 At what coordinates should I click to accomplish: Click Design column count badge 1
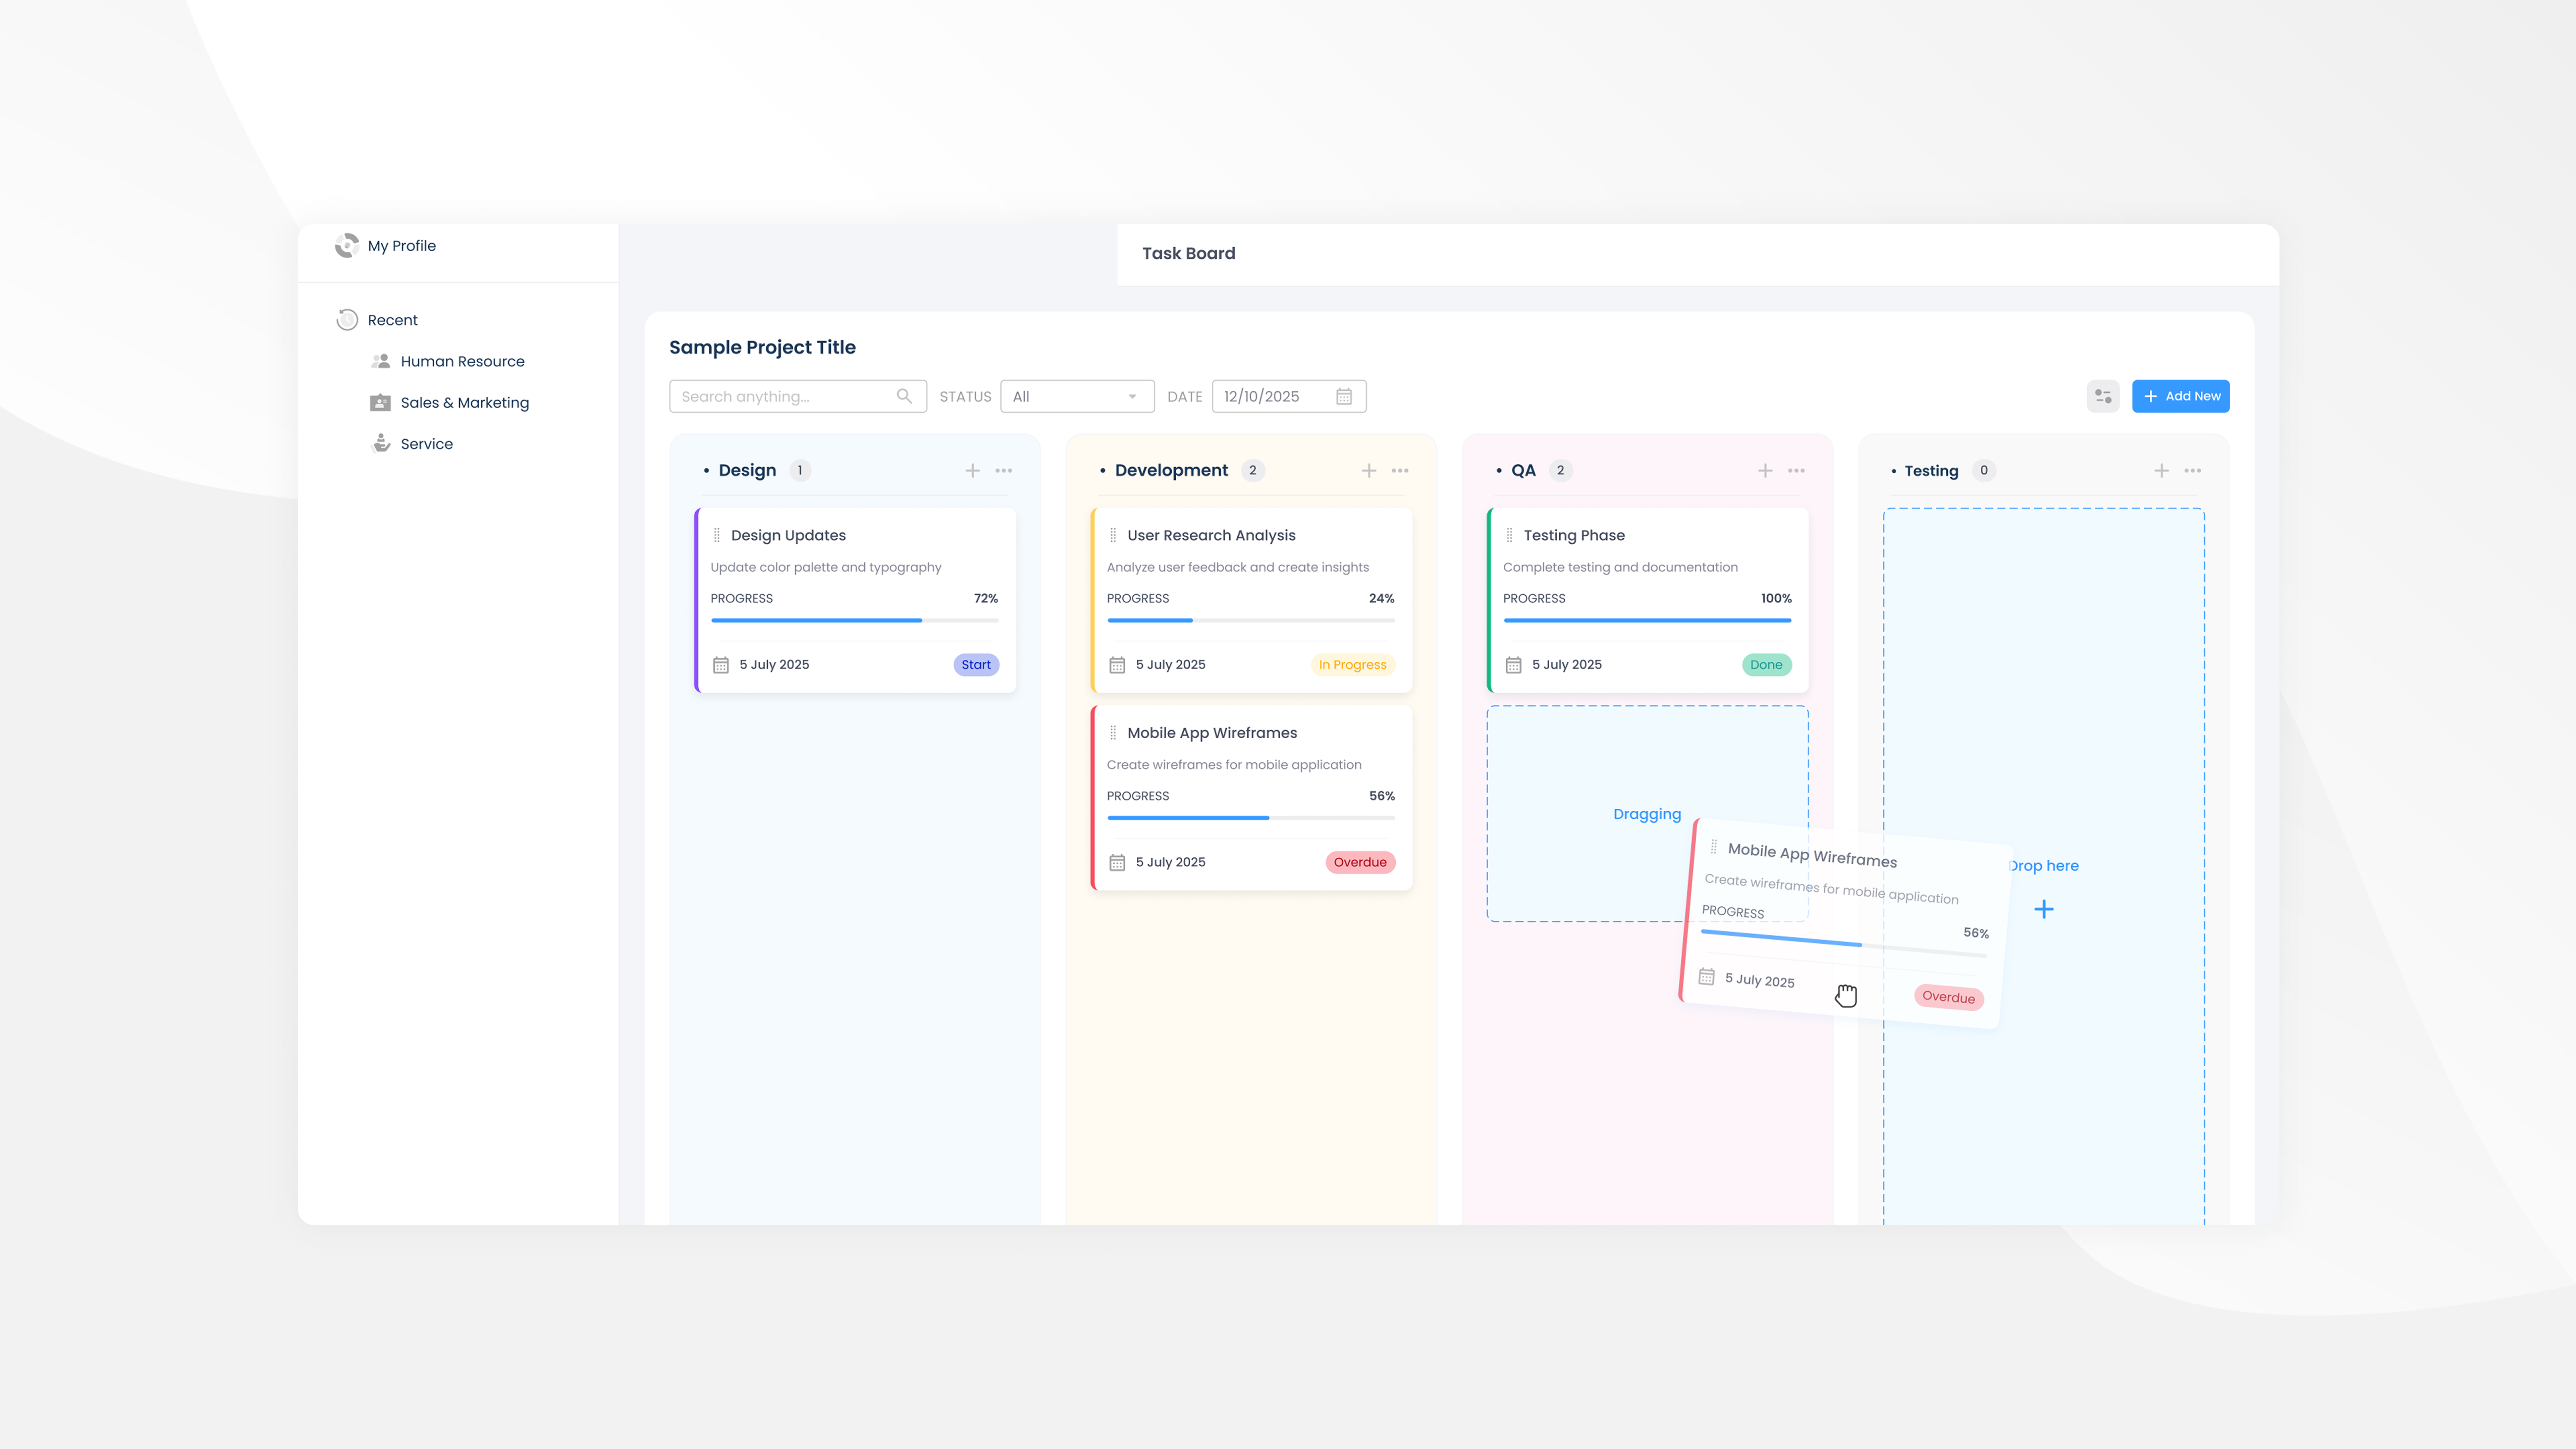pyautogui.click(x=800, y=470)
